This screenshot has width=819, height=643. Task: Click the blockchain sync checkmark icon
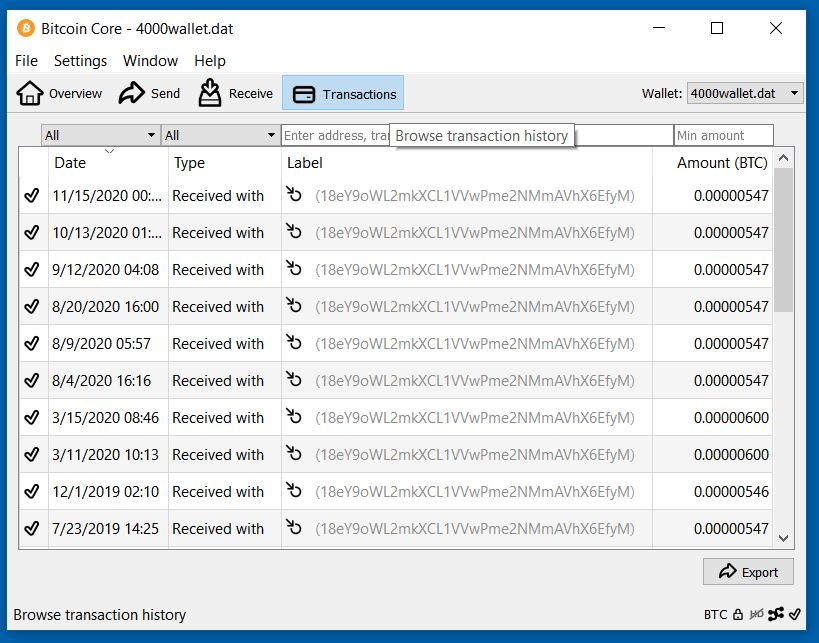coord(794,614)
